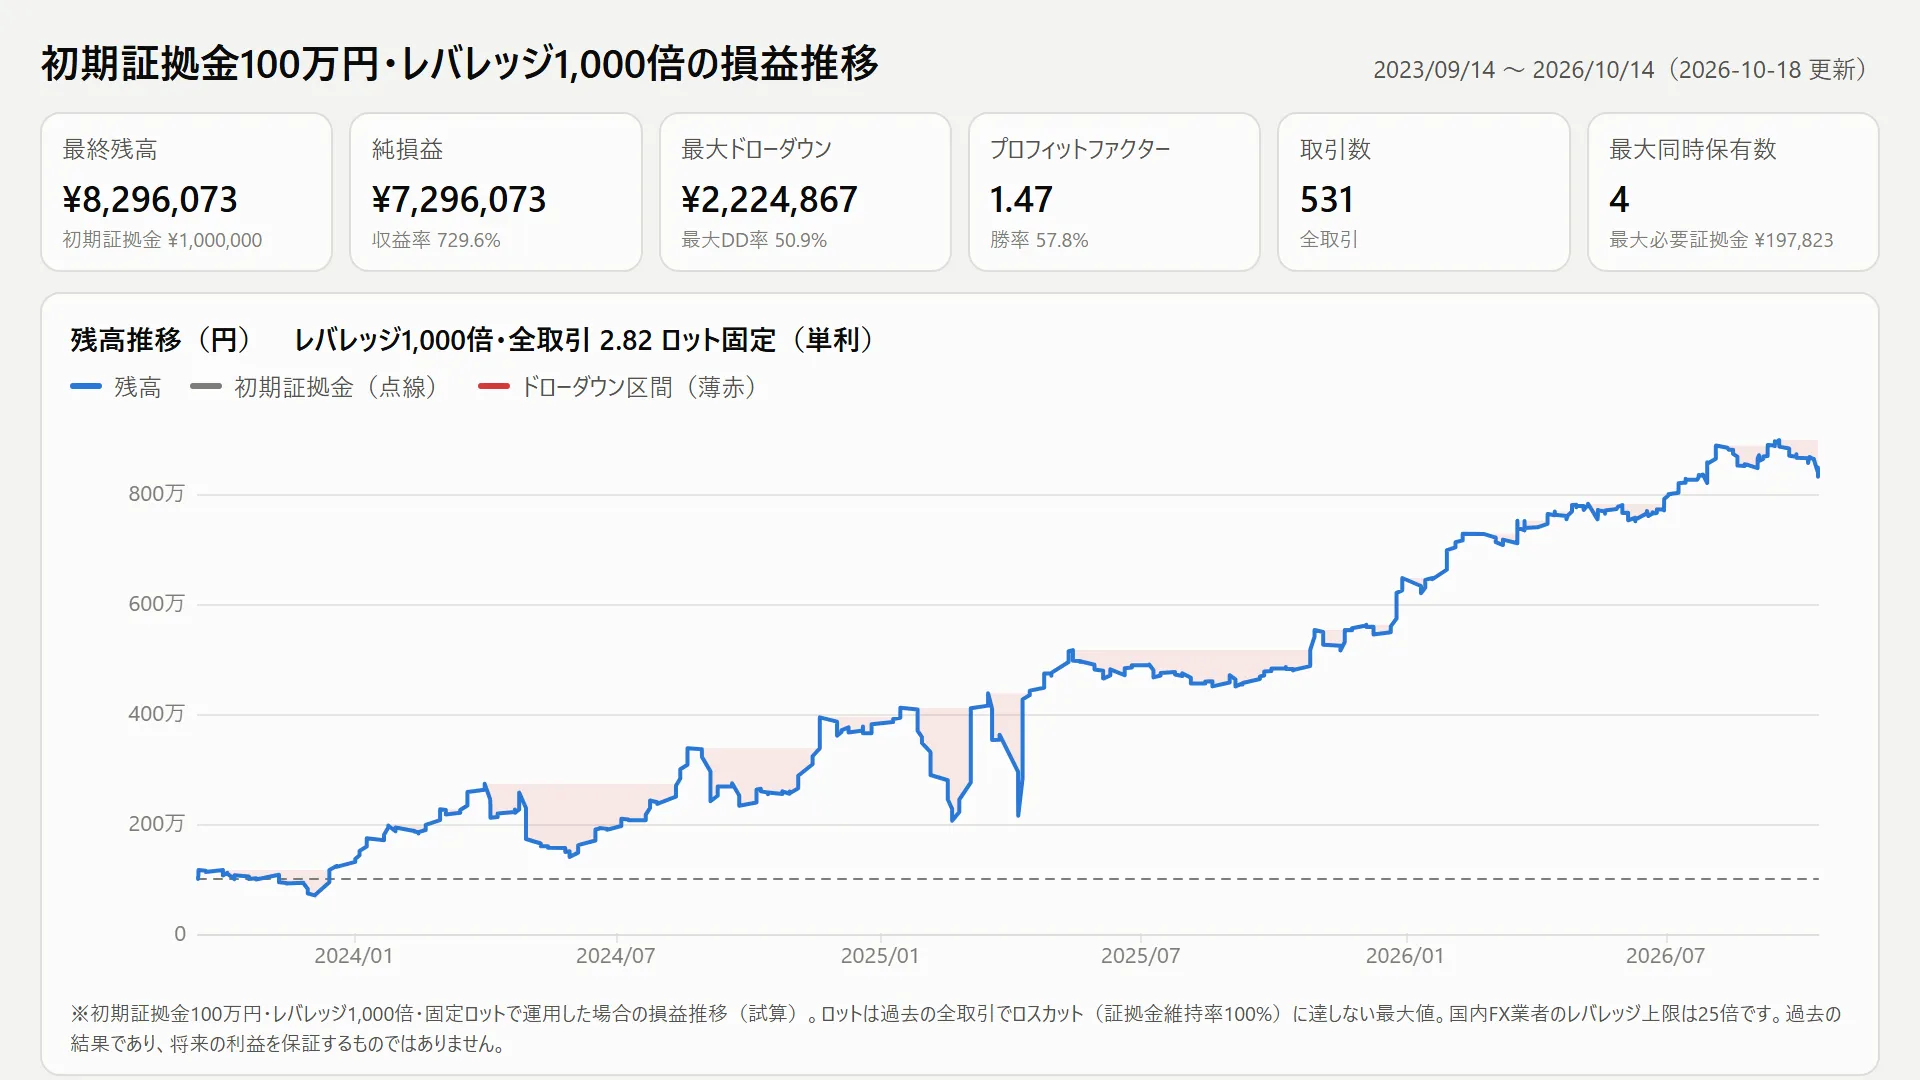
Task: Click the 取引数 card label
Action: click(1335, 149)
